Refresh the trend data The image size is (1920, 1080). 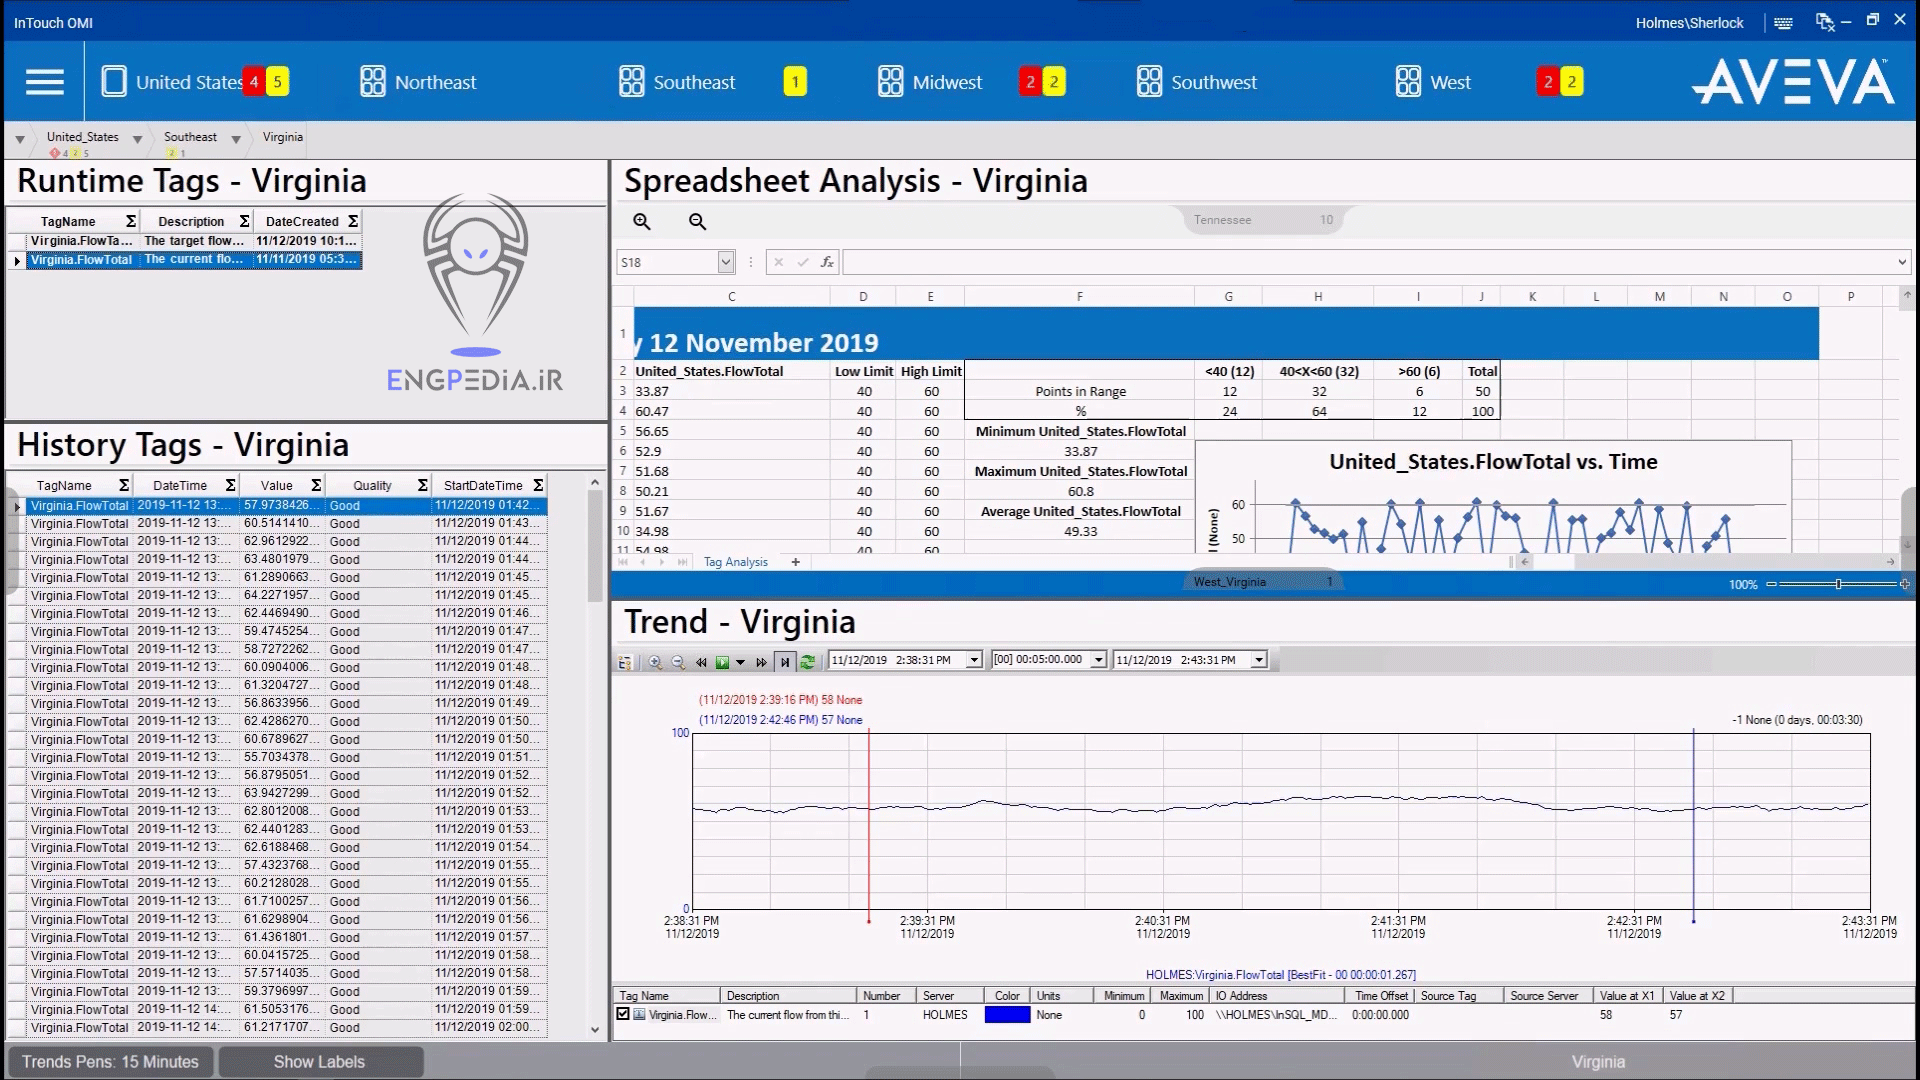tap(808, 662)
